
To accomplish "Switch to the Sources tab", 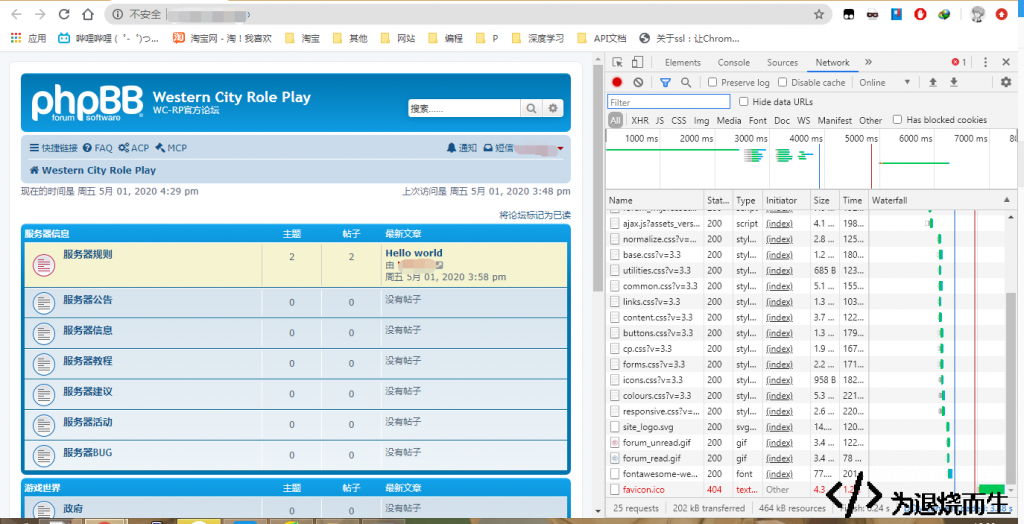I will coord(782,62).
